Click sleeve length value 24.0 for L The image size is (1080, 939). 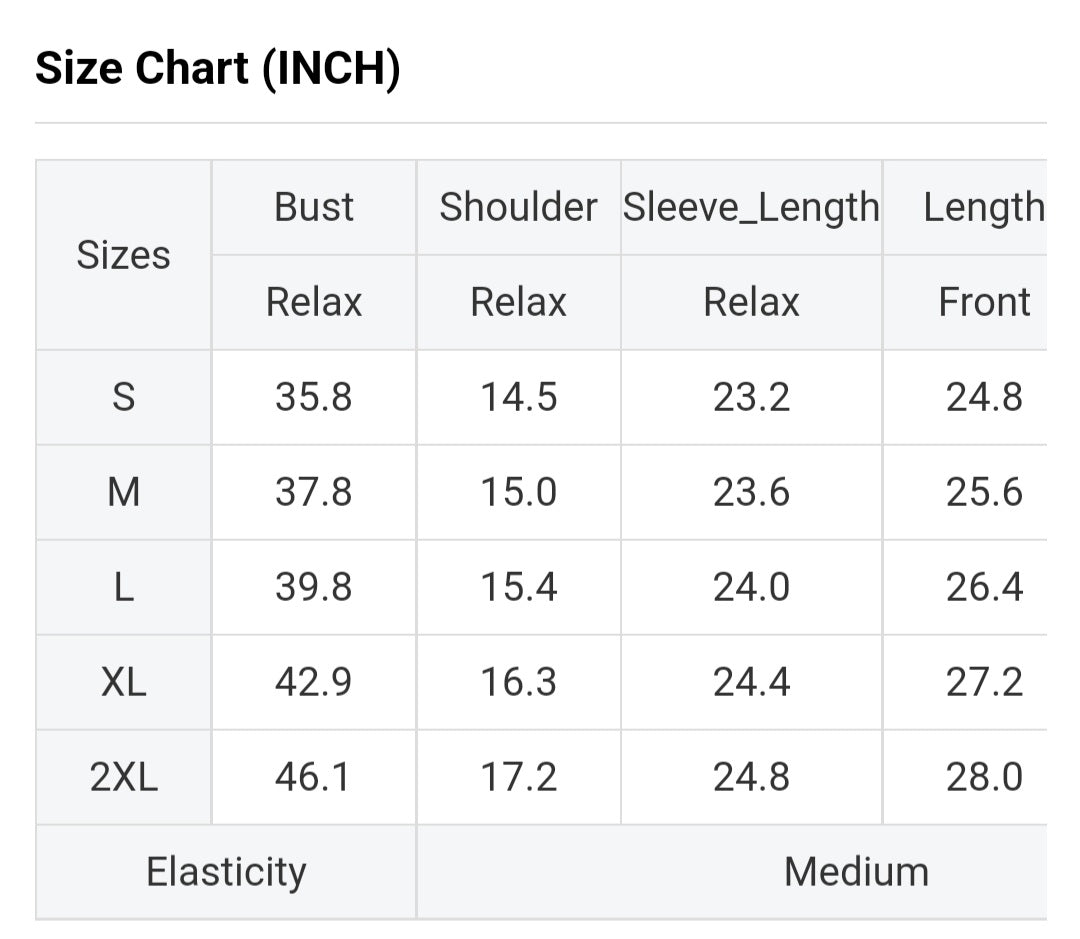751,587
